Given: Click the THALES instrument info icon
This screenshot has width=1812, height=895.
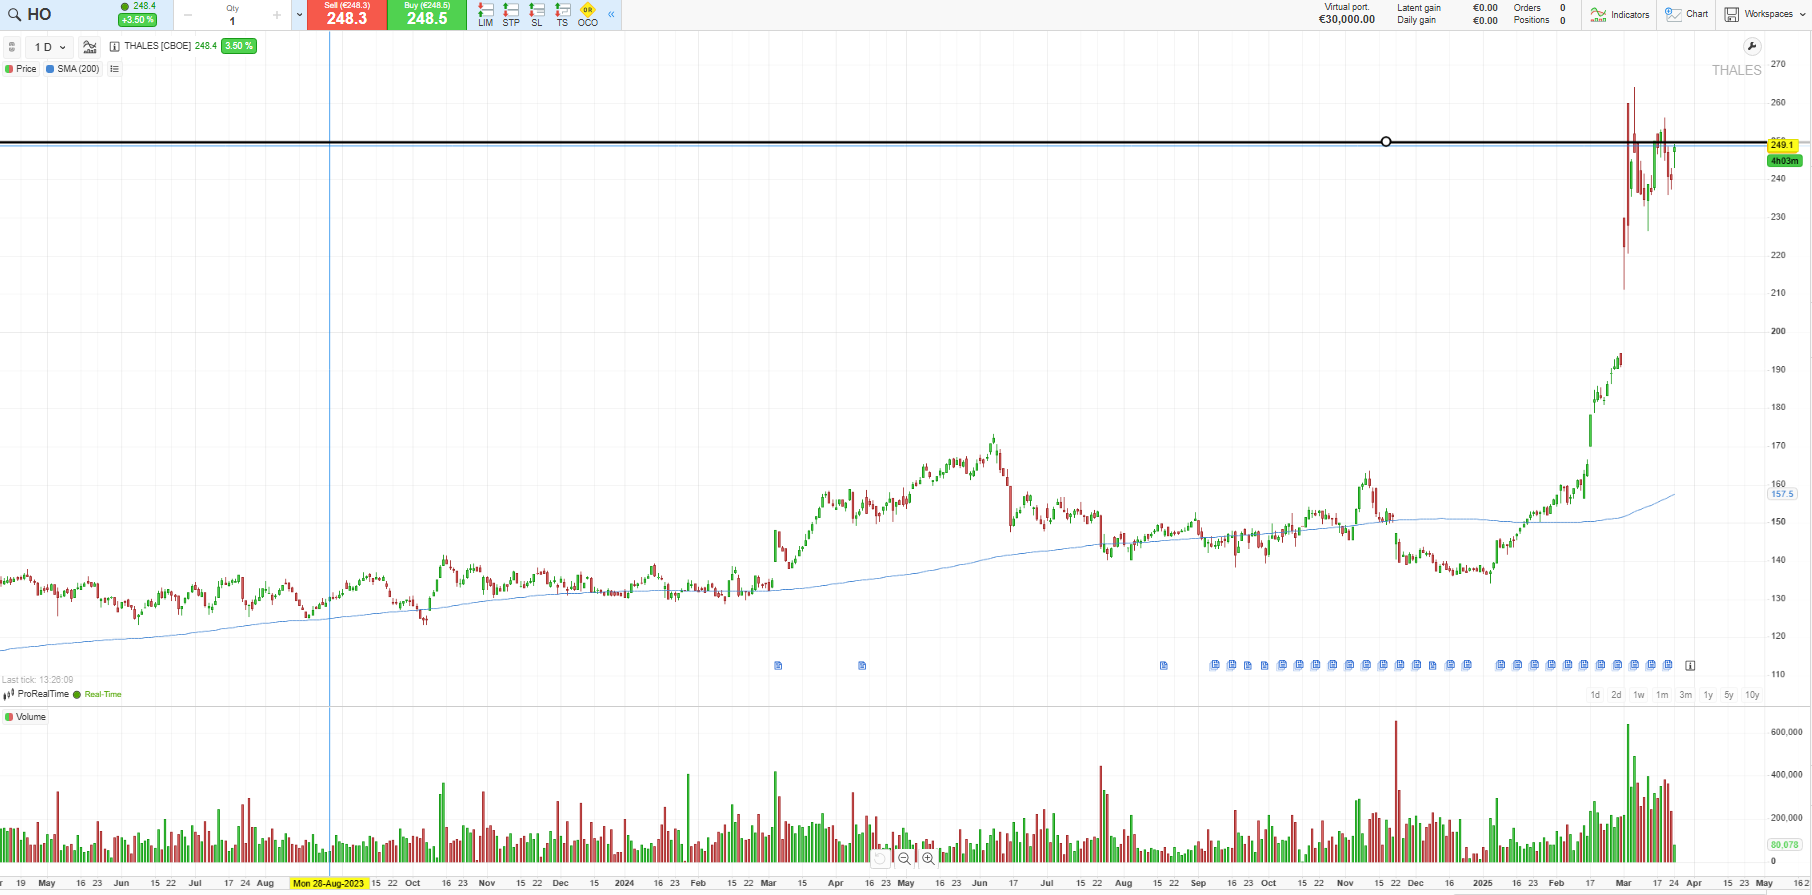Looking at the screenshot, I should pyautogui.click(x=114, y=46).
